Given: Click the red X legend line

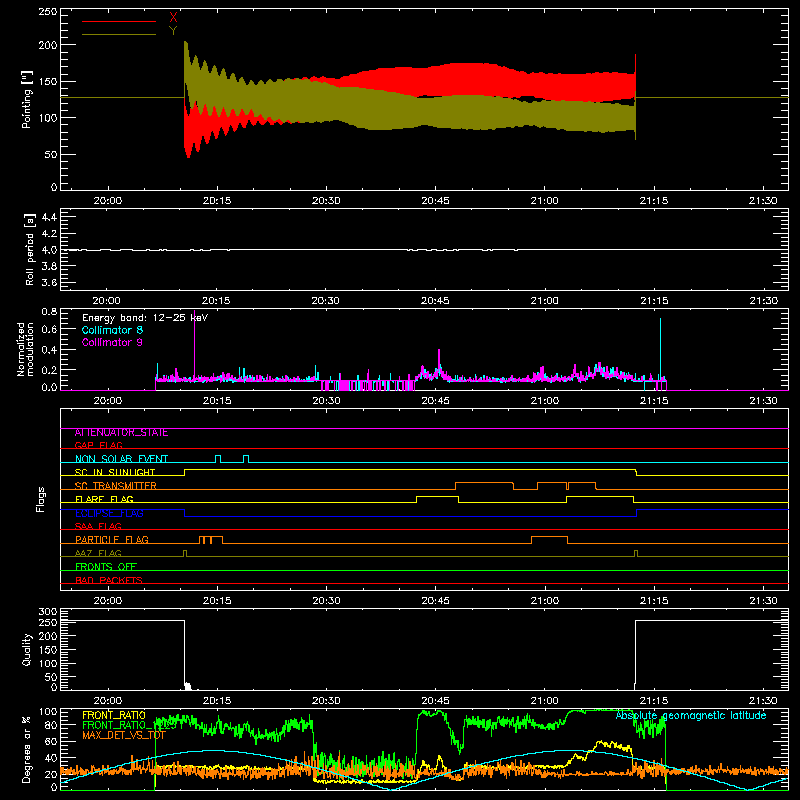Looking at the screenshot, I should click(118, 21).
